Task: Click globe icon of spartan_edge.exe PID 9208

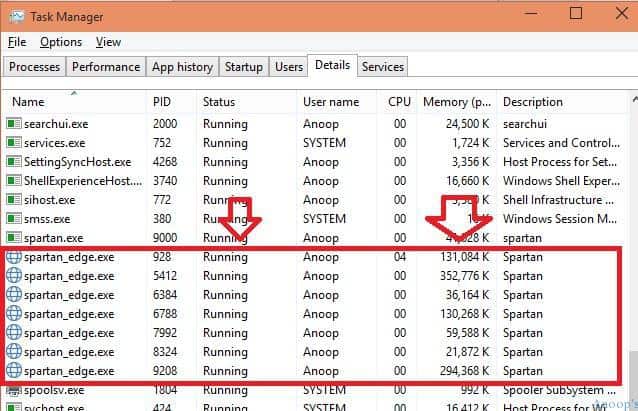Action: point(14,371)
